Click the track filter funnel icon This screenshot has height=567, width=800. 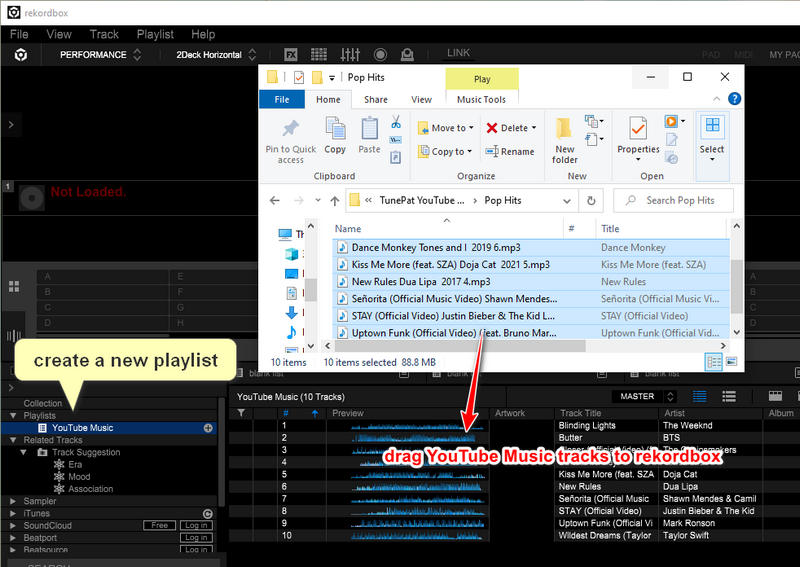241,413
